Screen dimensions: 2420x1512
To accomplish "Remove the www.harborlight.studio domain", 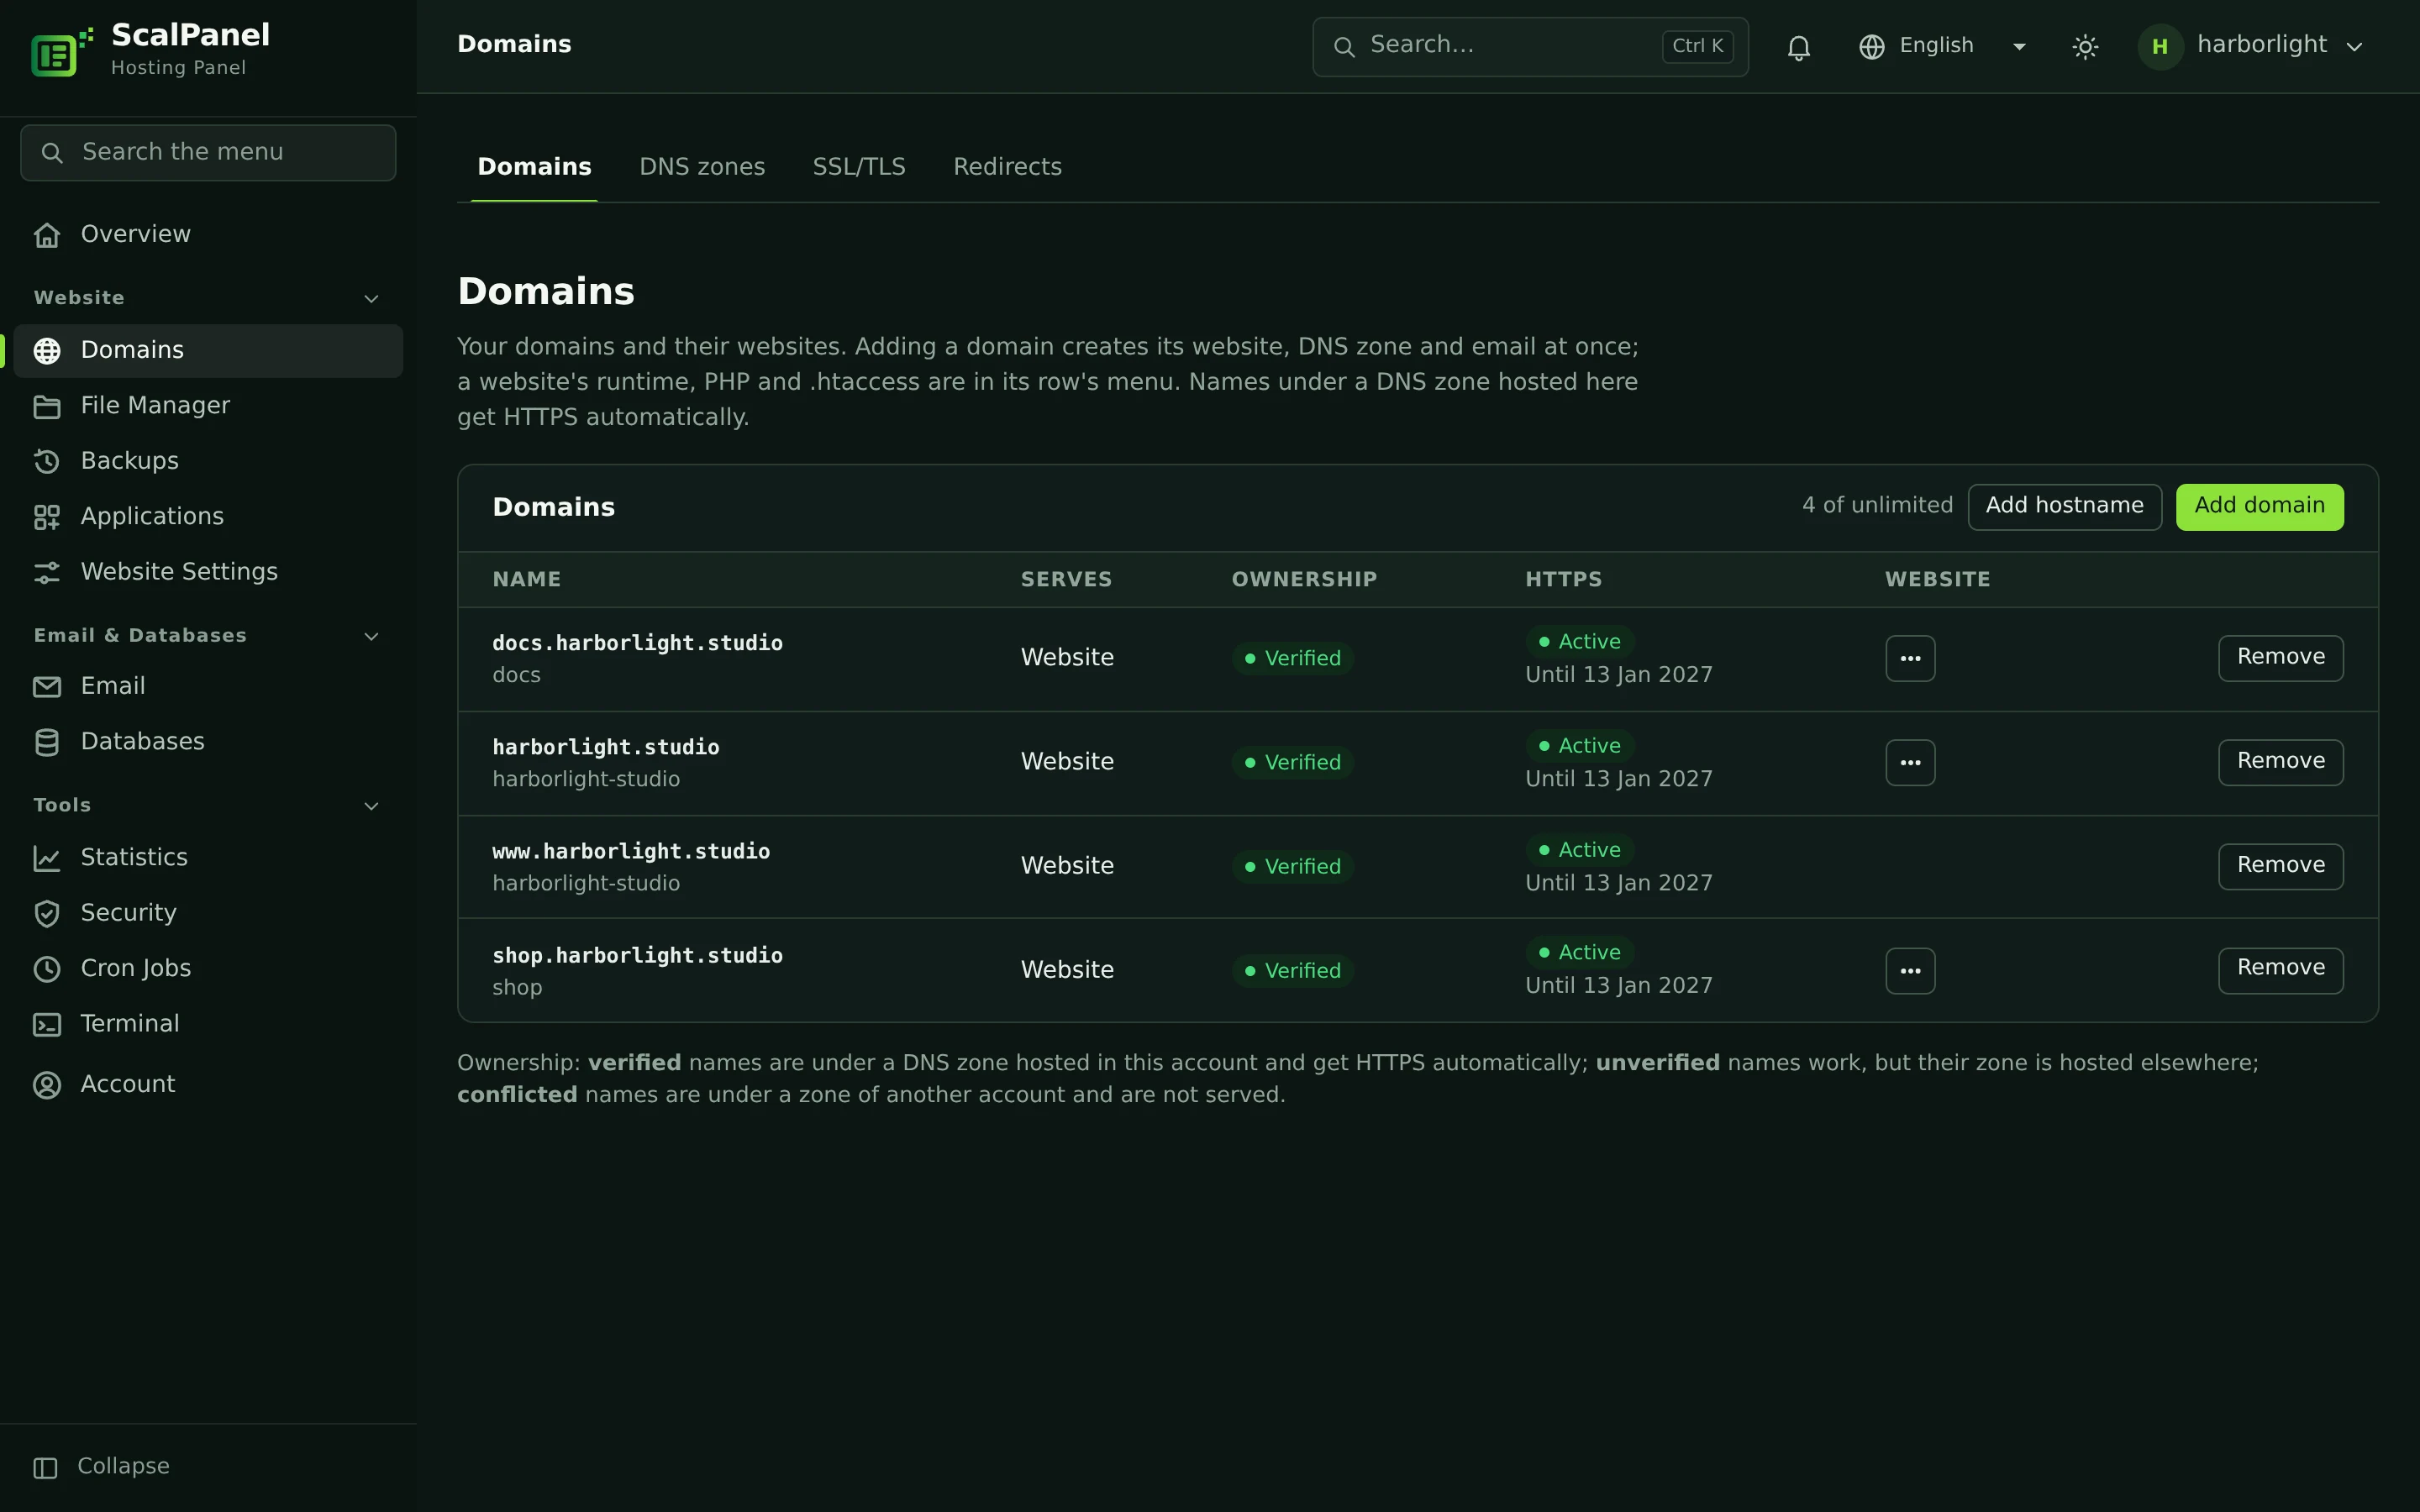I will point(2280,866).
